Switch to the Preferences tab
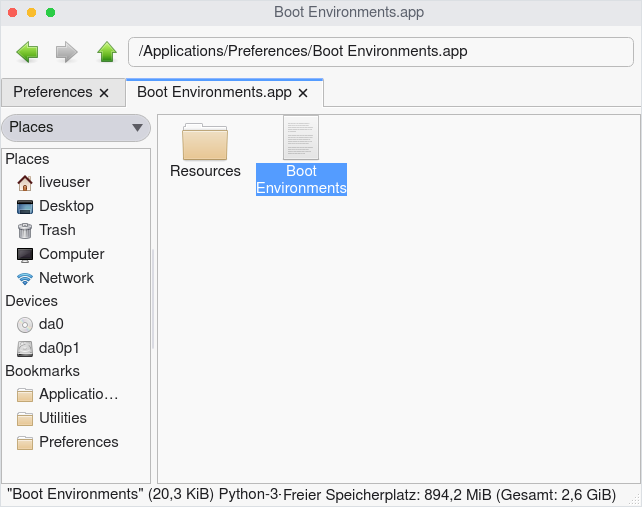 point(52,92)
